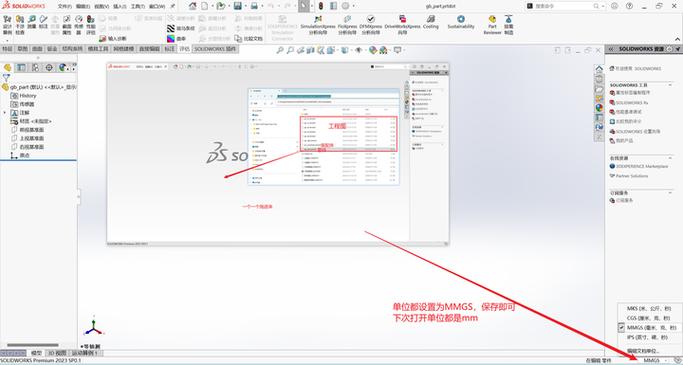The width and height of the screenshot is (683, 365).
Task: Click the help question mark icon
Action: click(x=629, y=6)
